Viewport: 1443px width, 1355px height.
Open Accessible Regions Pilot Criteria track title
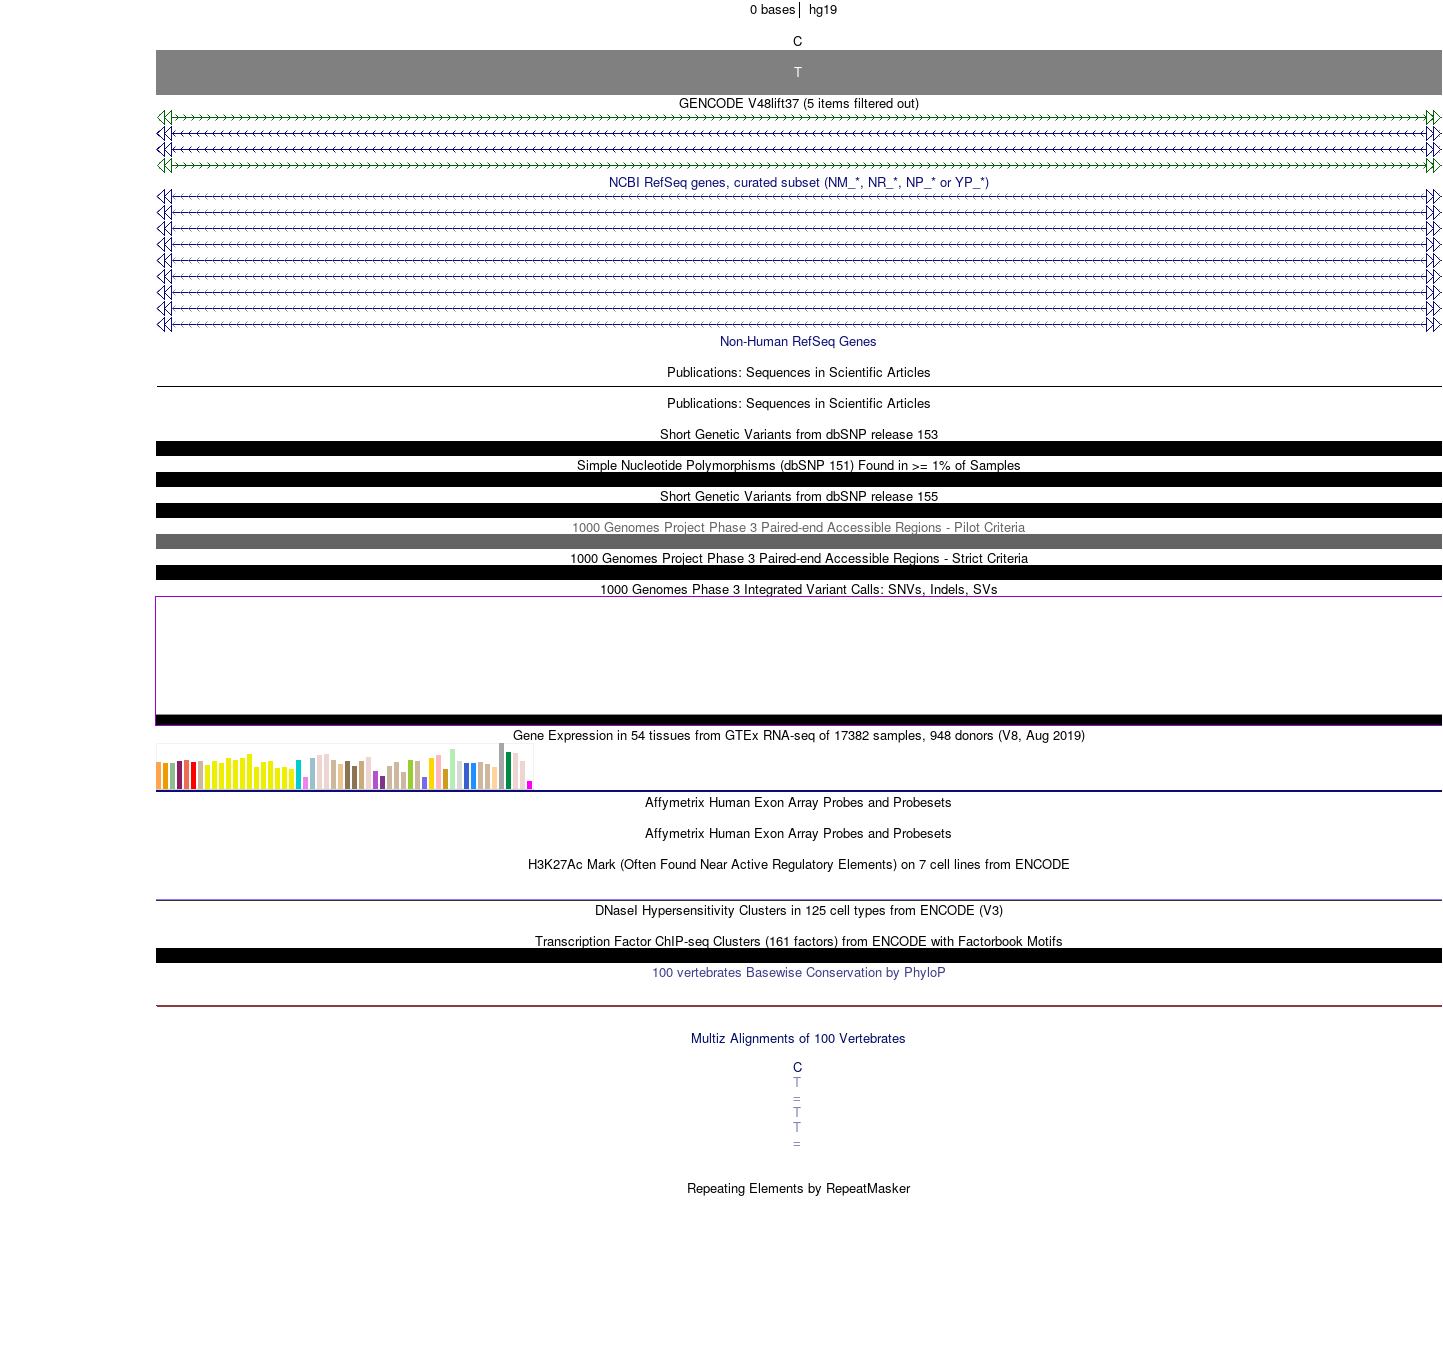coord(798,527)
